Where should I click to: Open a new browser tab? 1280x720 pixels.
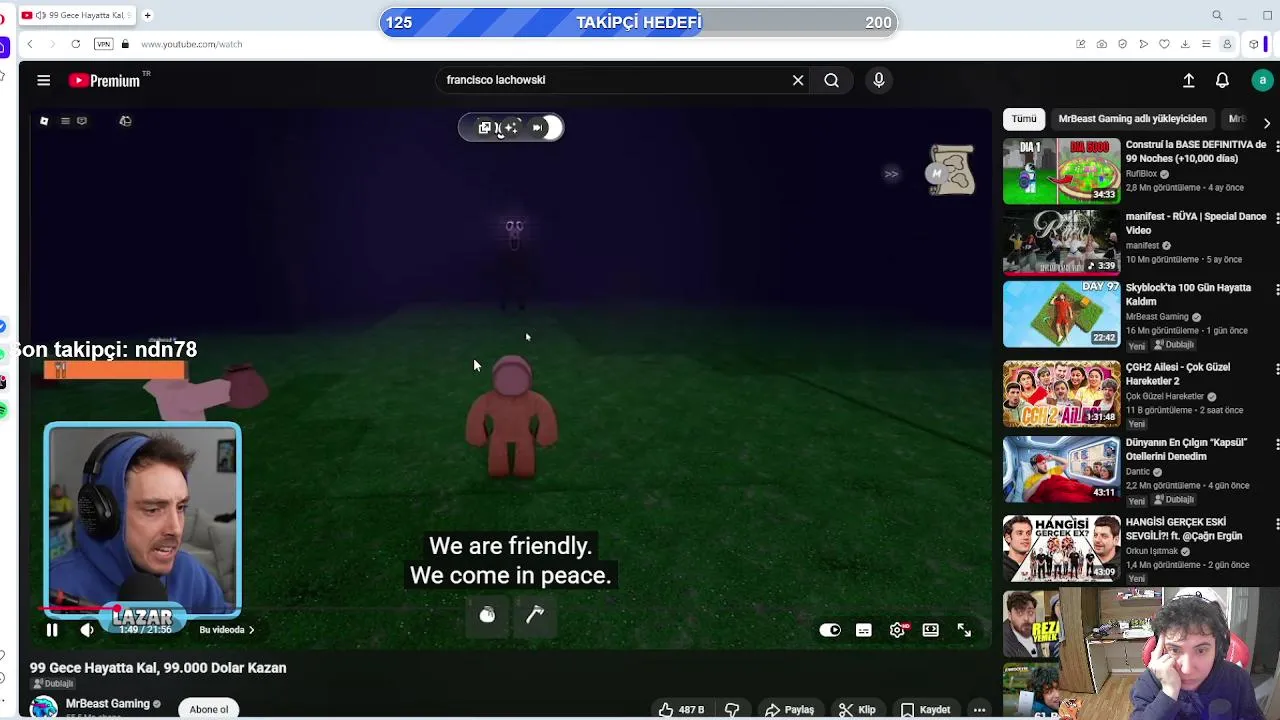click(x=147, y=15)
